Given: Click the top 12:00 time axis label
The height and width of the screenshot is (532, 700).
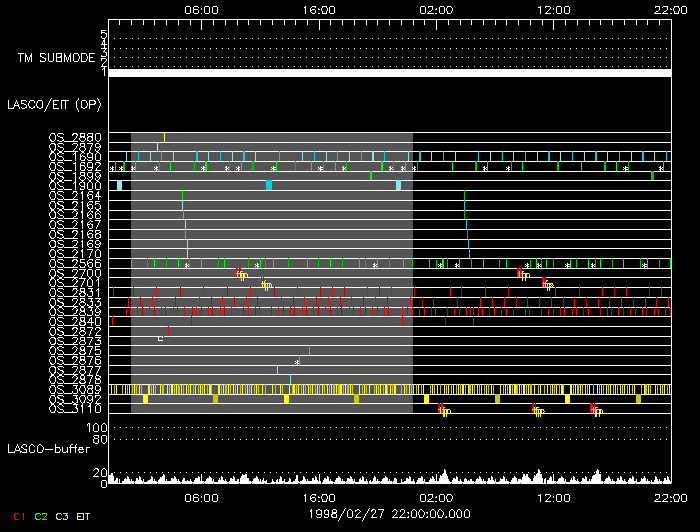Looking at the screenshot, I should click(553, 8).
